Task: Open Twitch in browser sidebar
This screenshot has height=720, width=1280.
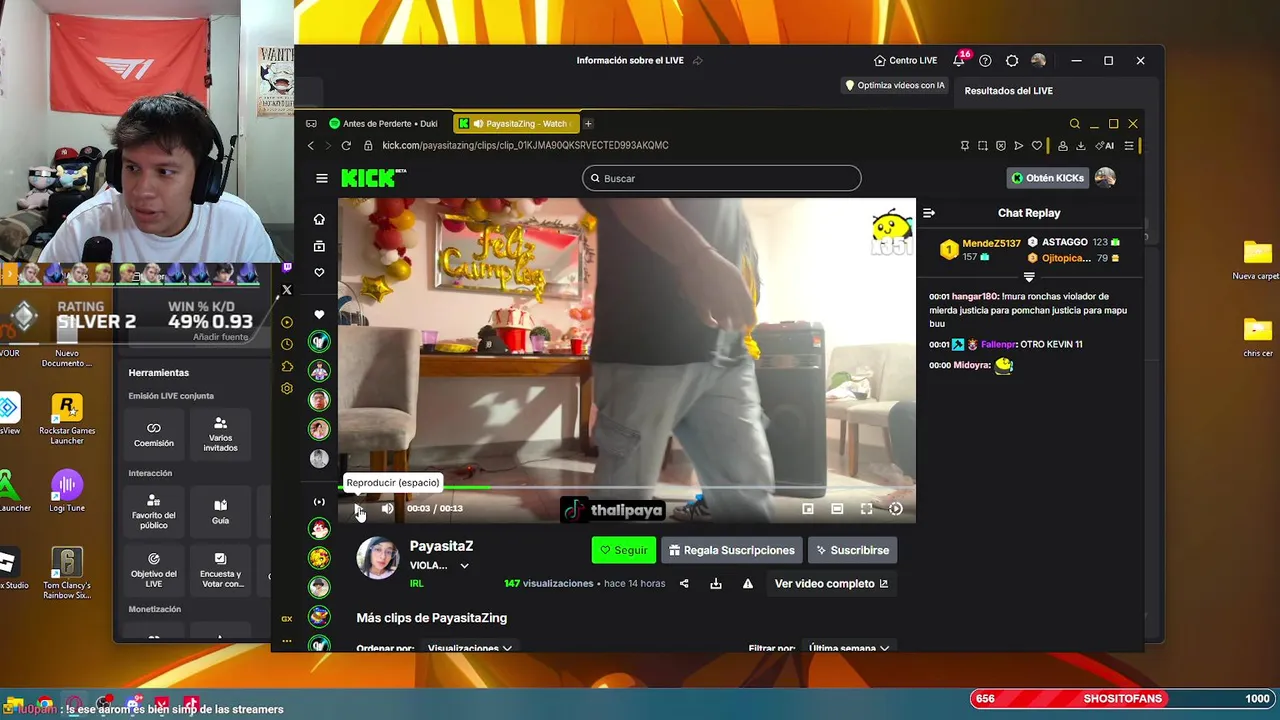Action: coord(287,268)
